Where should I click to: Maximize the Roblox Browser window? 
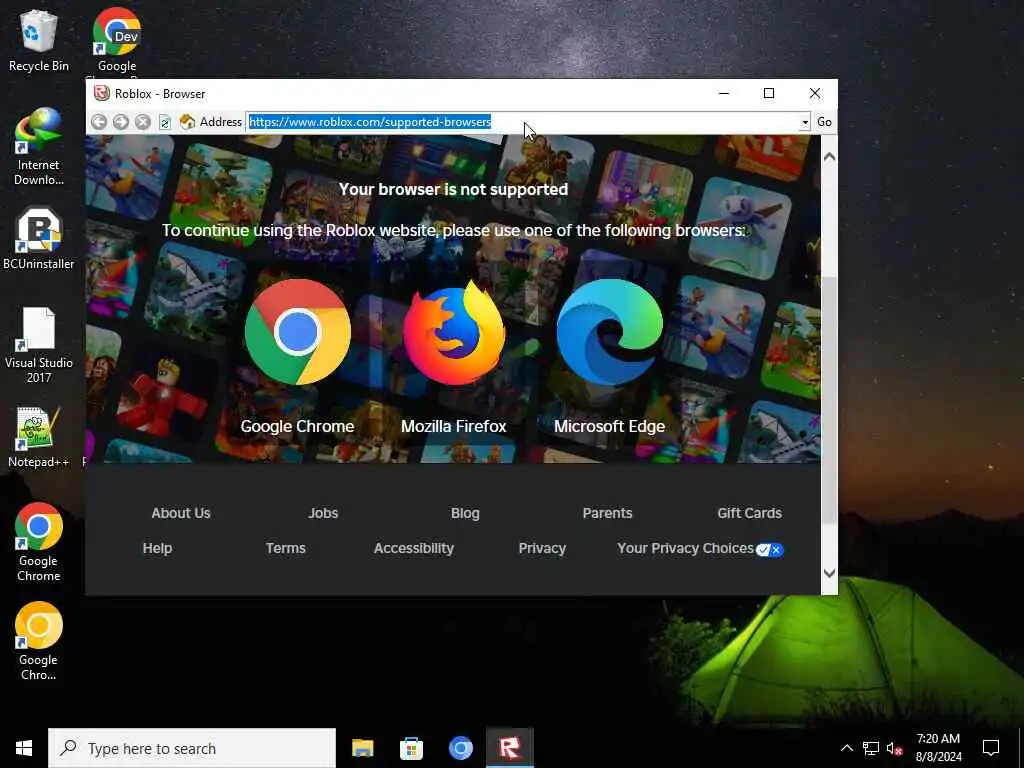(x=769, y=93)
